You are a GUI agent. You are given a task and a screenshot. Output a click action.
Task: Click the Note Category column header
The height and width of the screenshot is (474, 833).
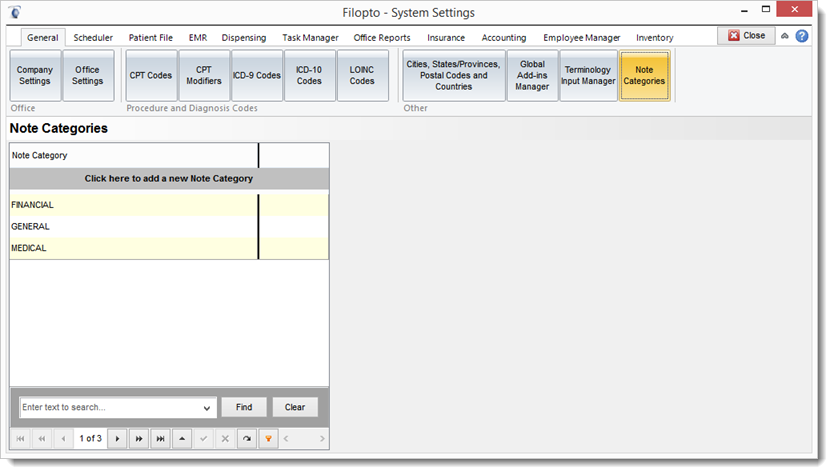(134, 156)
